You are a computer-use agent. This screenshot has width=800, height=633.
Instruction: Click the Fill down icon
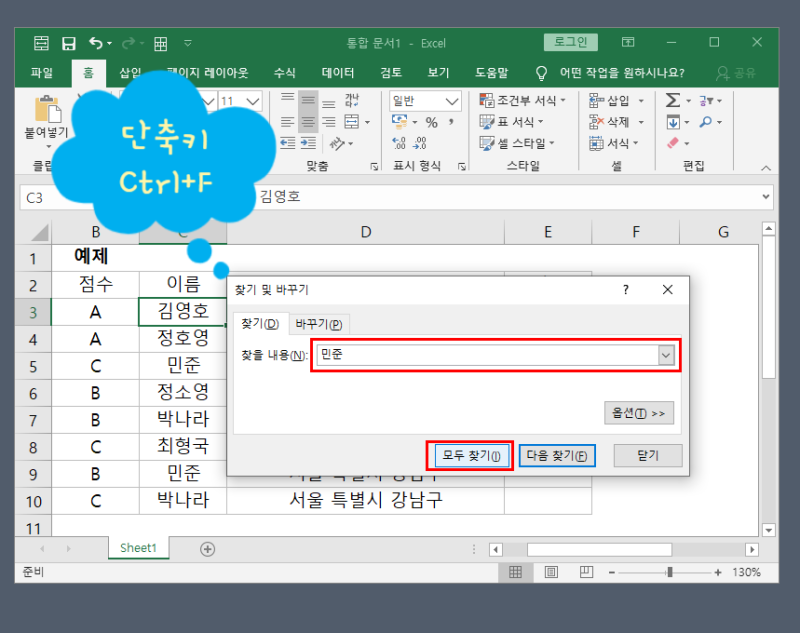coord(673,122)
